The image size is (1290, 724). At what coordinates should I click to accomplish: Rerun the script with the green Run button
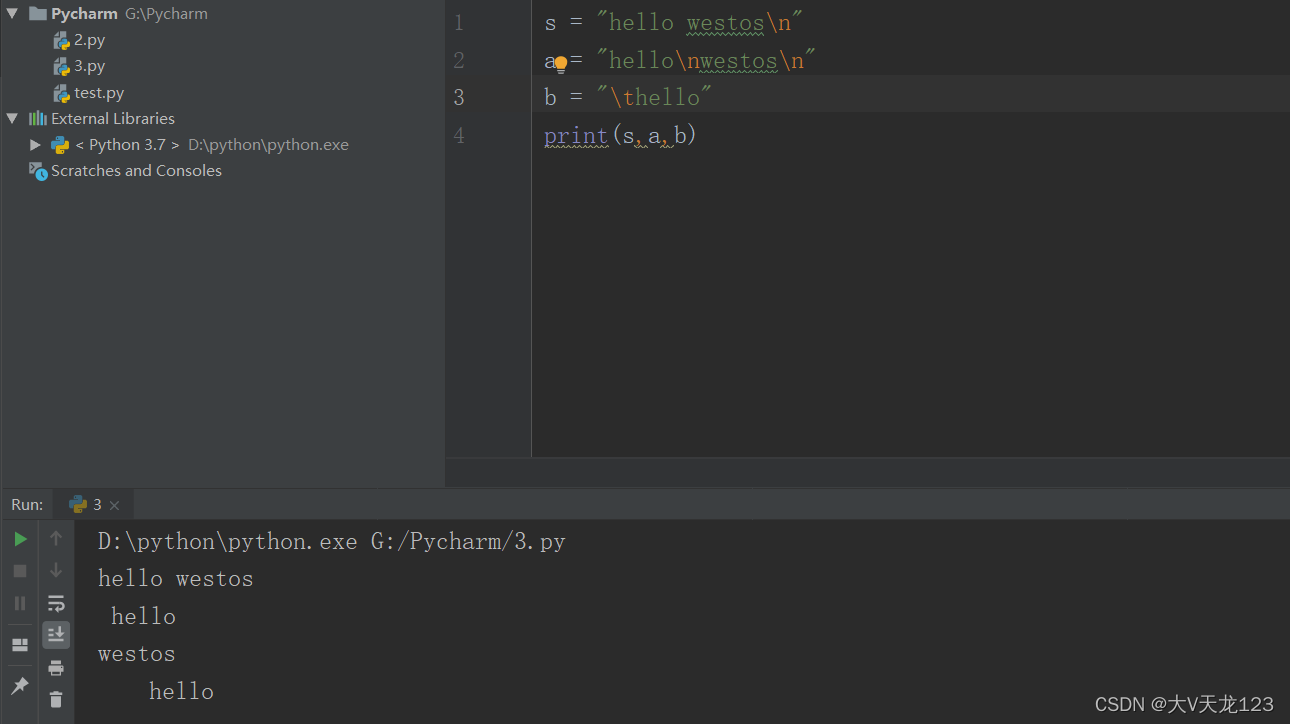[20, 539]
